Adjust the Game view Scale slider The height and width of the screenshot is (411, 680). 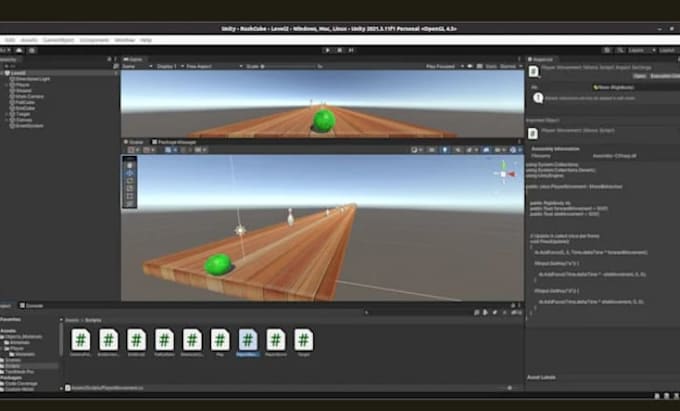(x=288, y=66)
